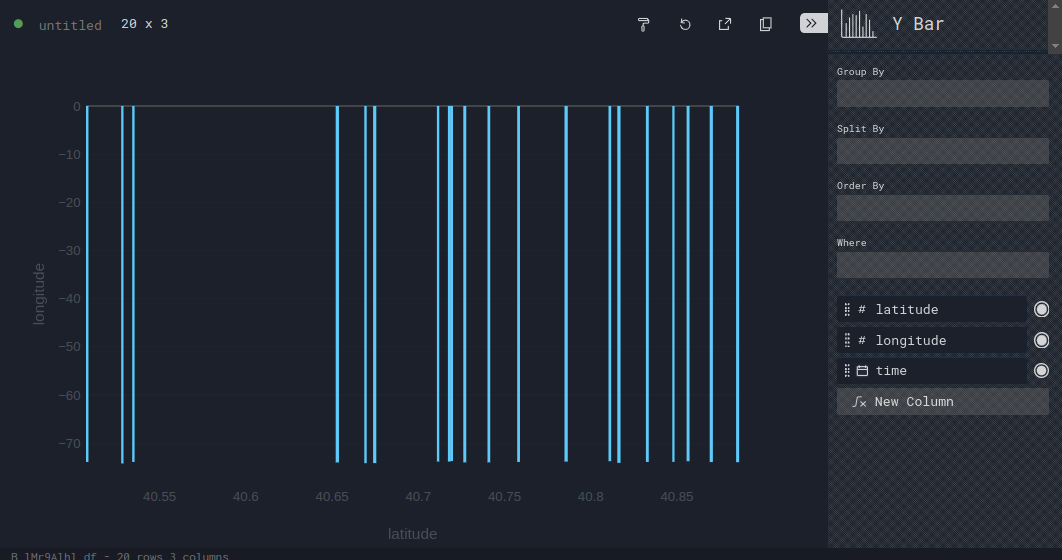Click the Order By input field

pyautogui.click(x=942, y=208)
